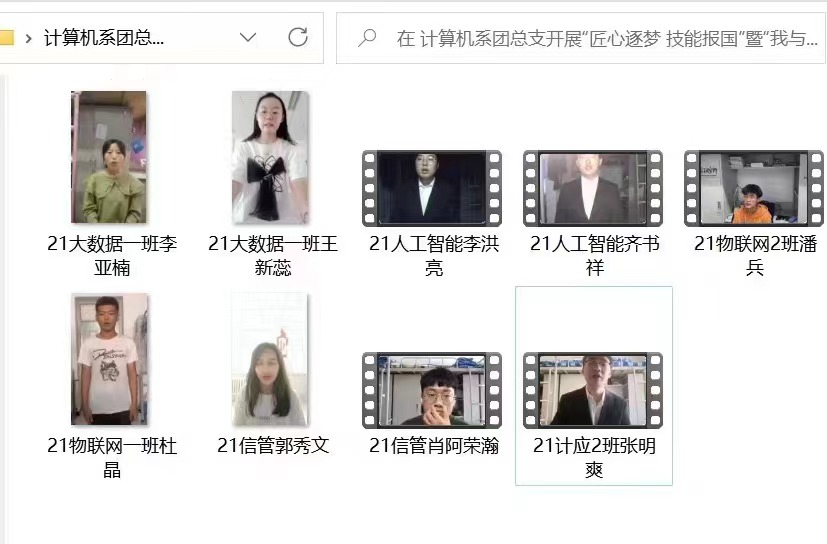The width and height of the screenshot is (827, 544).
Task: Click inside the search field for this folder
Action: pyautogui.click(x=600, y=38)
